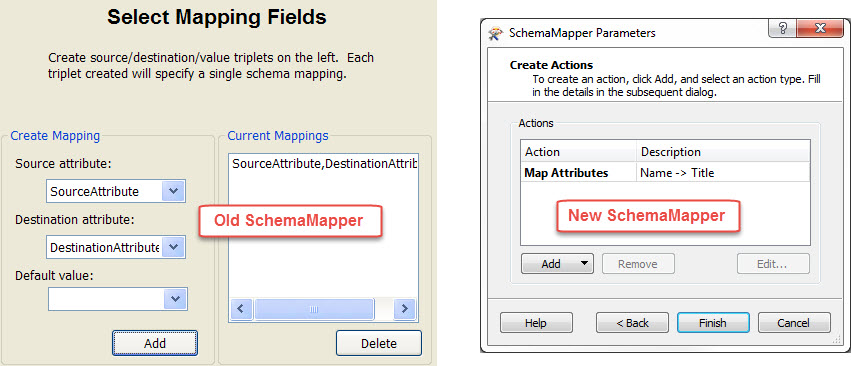Click the left scroll arrow in Current Mappings

242,309
